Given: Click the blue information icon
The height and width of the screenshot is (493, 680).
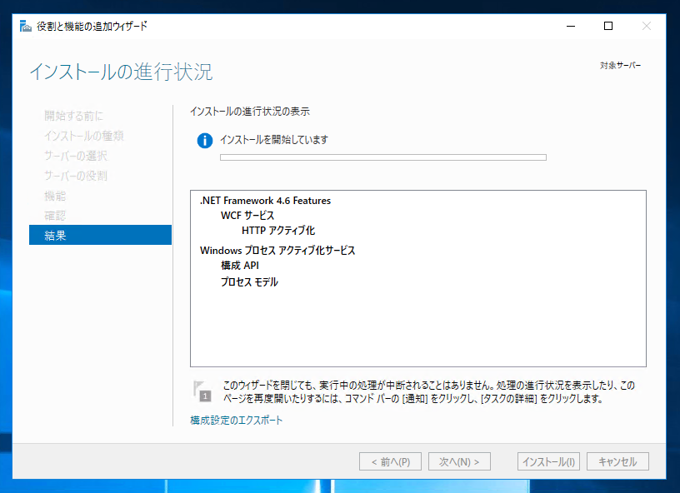Looking at the screenshot, I should point(205,140).
